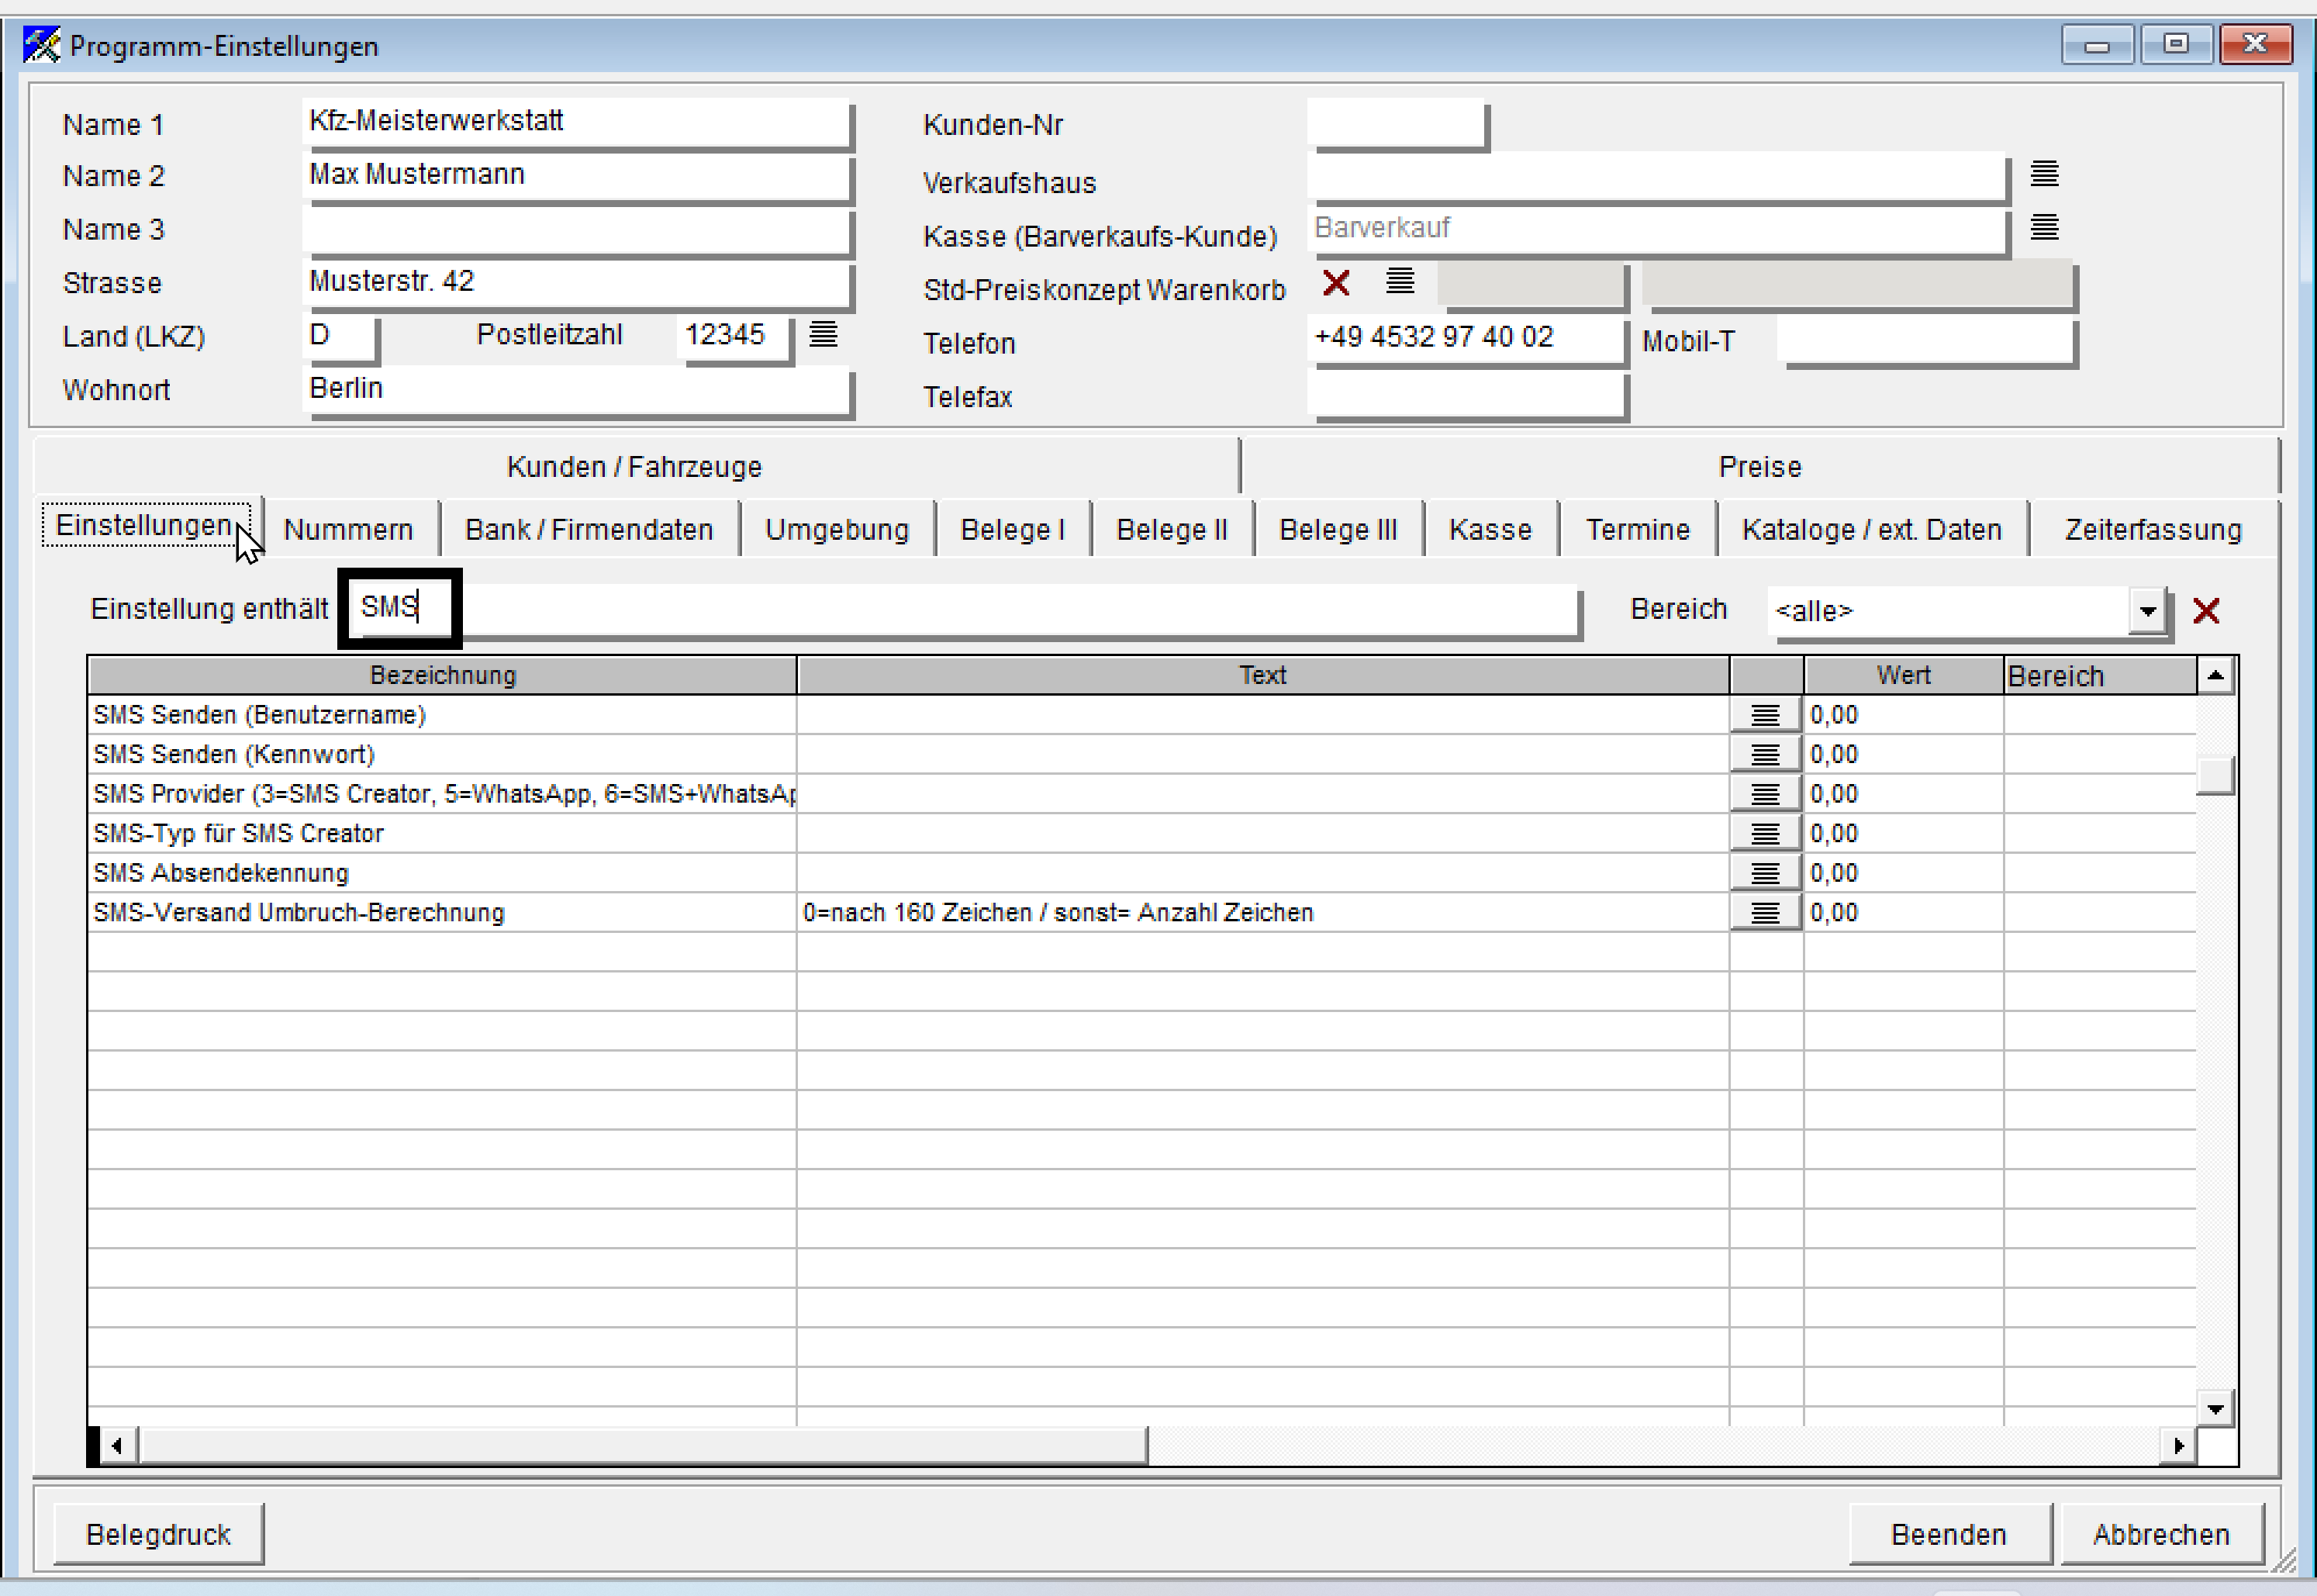Open the Termine tab
Screen dimensions: 2317x1596
pos(1637,529)
